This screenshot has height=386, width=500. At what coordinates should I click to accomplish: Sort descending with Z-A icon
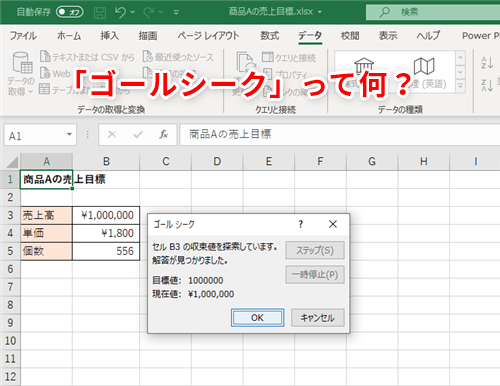[487, 85]
